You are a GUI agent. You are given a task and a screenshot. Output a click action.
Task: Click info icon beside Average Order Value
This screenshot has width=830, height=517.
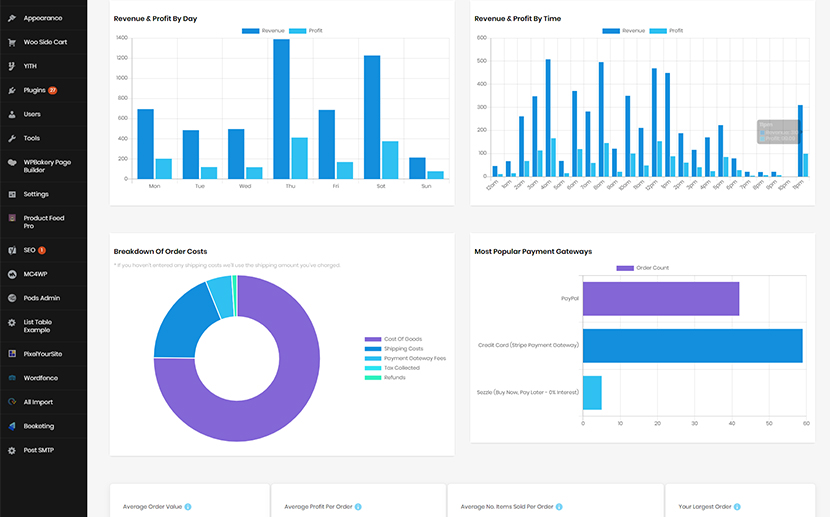point(188,507)
